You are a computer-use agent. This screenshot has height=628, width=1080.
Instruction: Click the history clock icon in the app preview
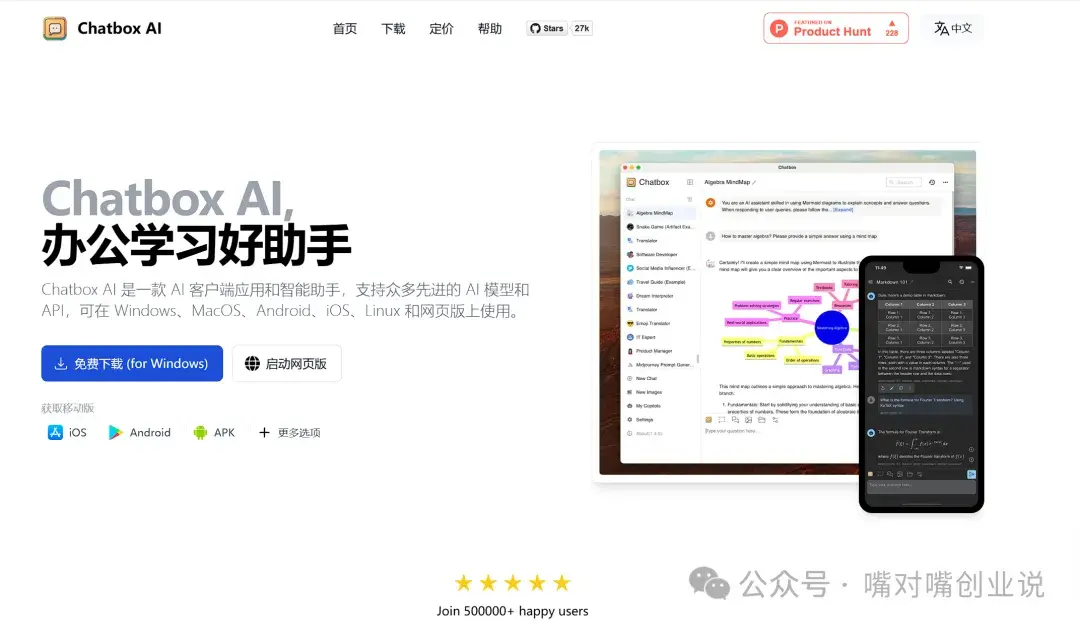tap(932, 182)
